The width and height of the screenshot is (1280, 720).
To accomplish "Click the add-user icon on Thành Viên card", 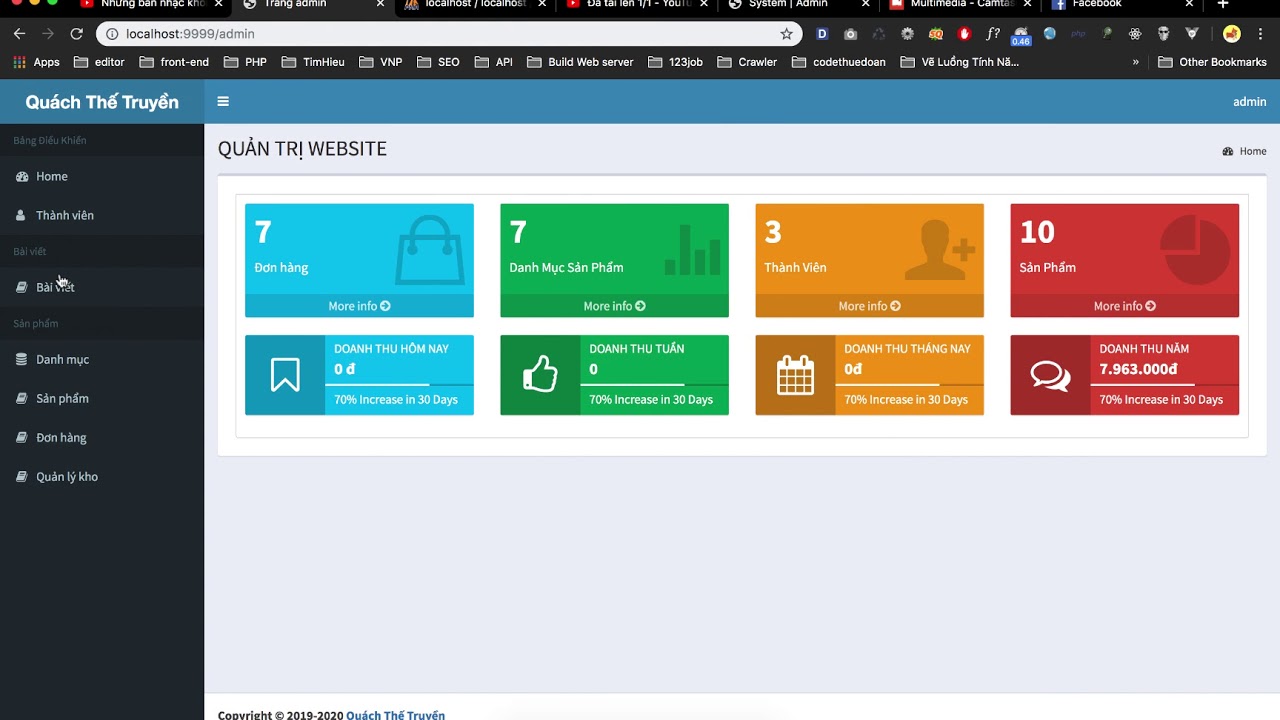I will click(939, 250).
